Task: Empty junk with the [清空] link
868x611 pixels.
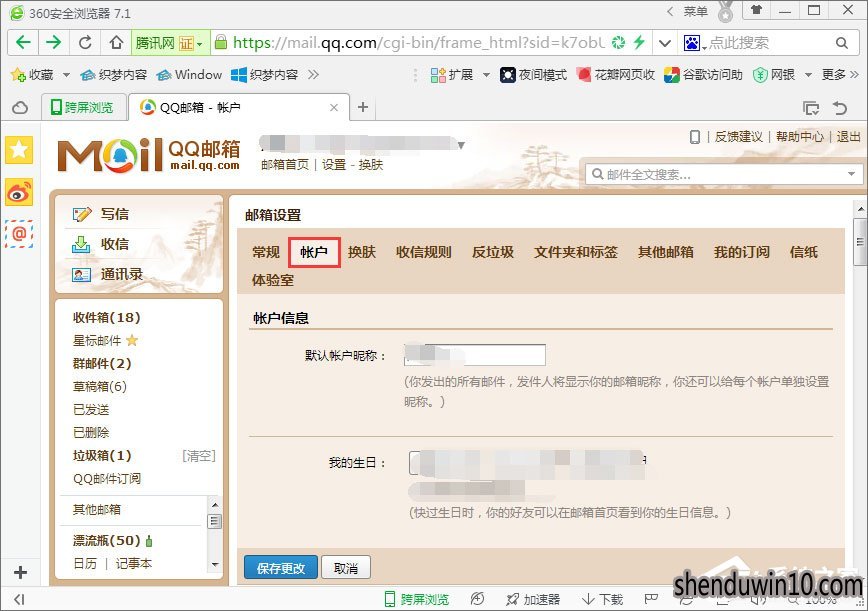Action: click(199, 456)
